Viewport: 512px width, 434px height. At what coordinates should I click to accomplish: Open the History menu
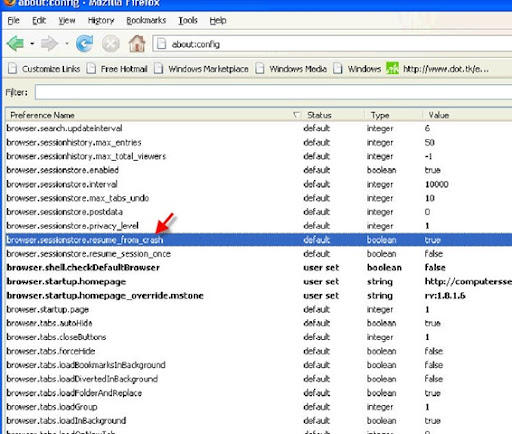101,20
